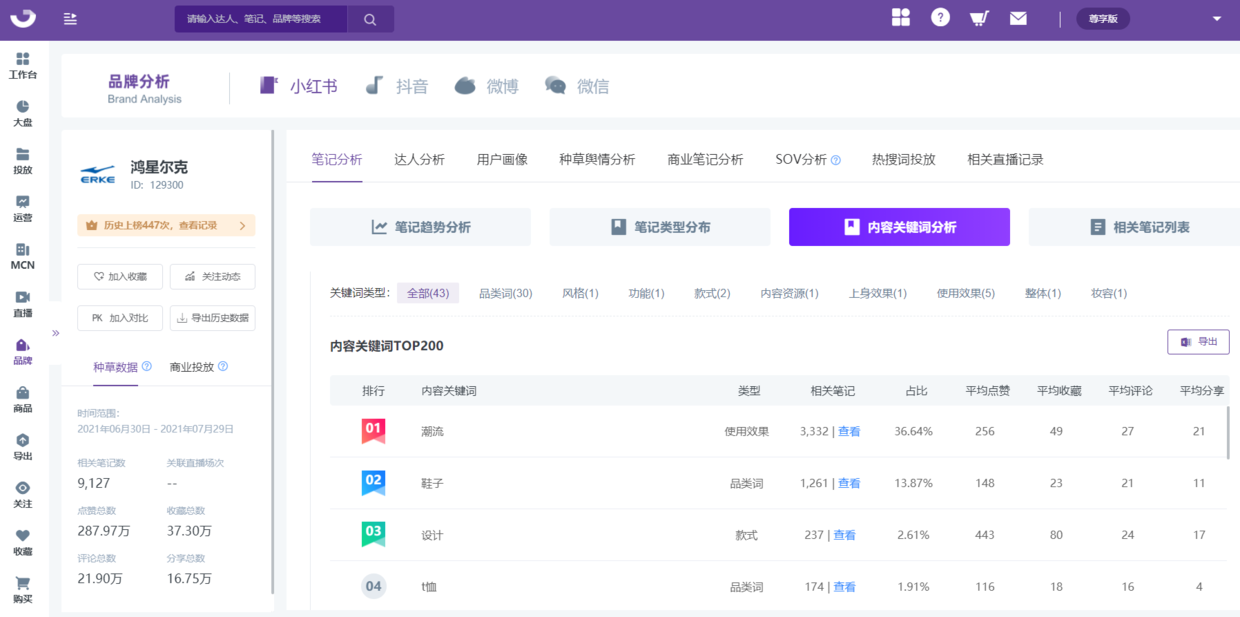Filter keywords by 使用效果(5)
This screenshot has width=1240, height=617.
965,293
